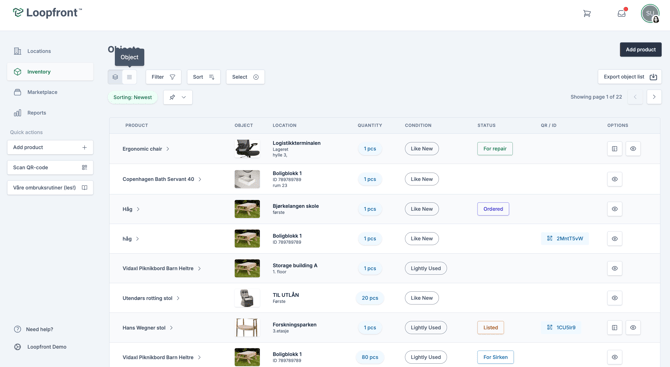The height and width of the screenshot is (367, 670).
Task: Click panel icon in Ergonomic chair options
Action: 614,149
